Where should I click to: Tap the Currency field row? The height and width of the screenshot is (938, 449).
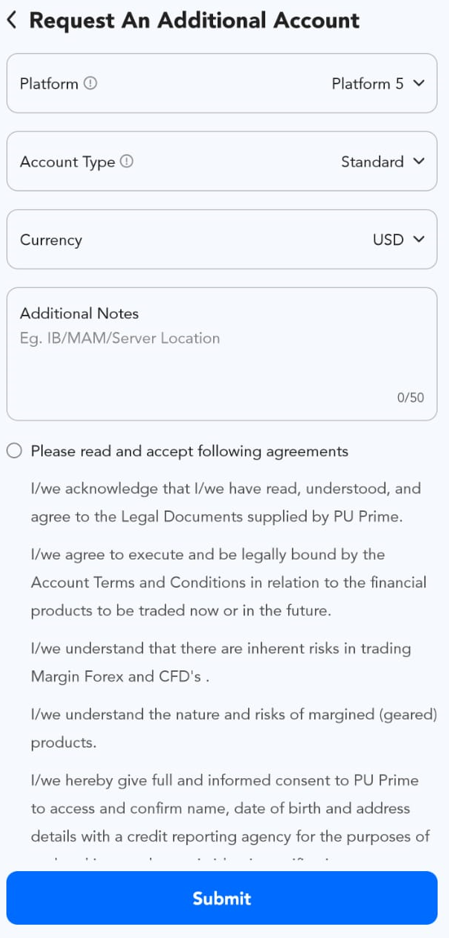point(222,239)
